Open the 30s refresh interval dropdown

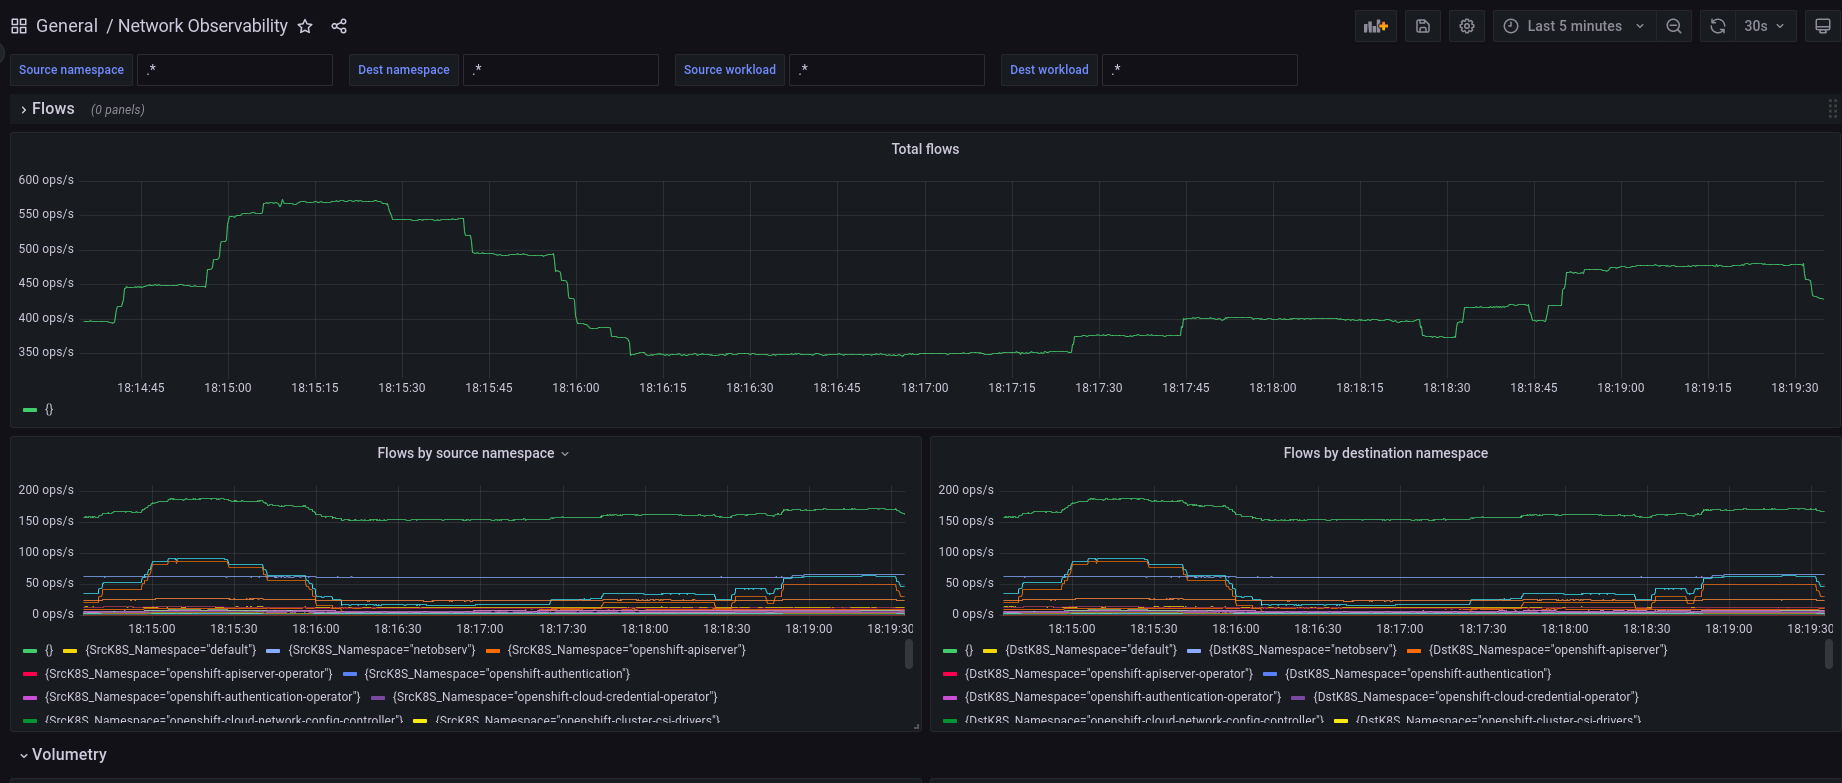pyautogui.click(x=1764, y=27)
